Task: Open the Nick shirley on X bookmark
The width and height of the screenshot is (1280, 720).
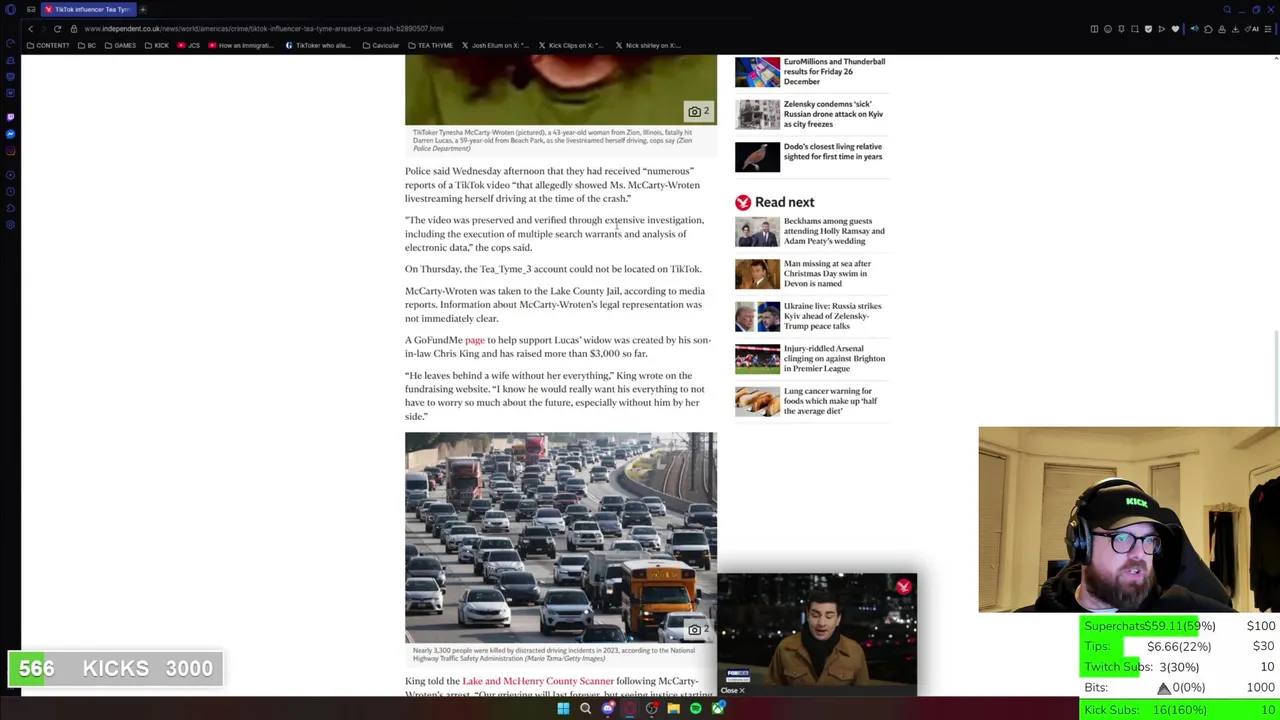Action: [648, 45]
